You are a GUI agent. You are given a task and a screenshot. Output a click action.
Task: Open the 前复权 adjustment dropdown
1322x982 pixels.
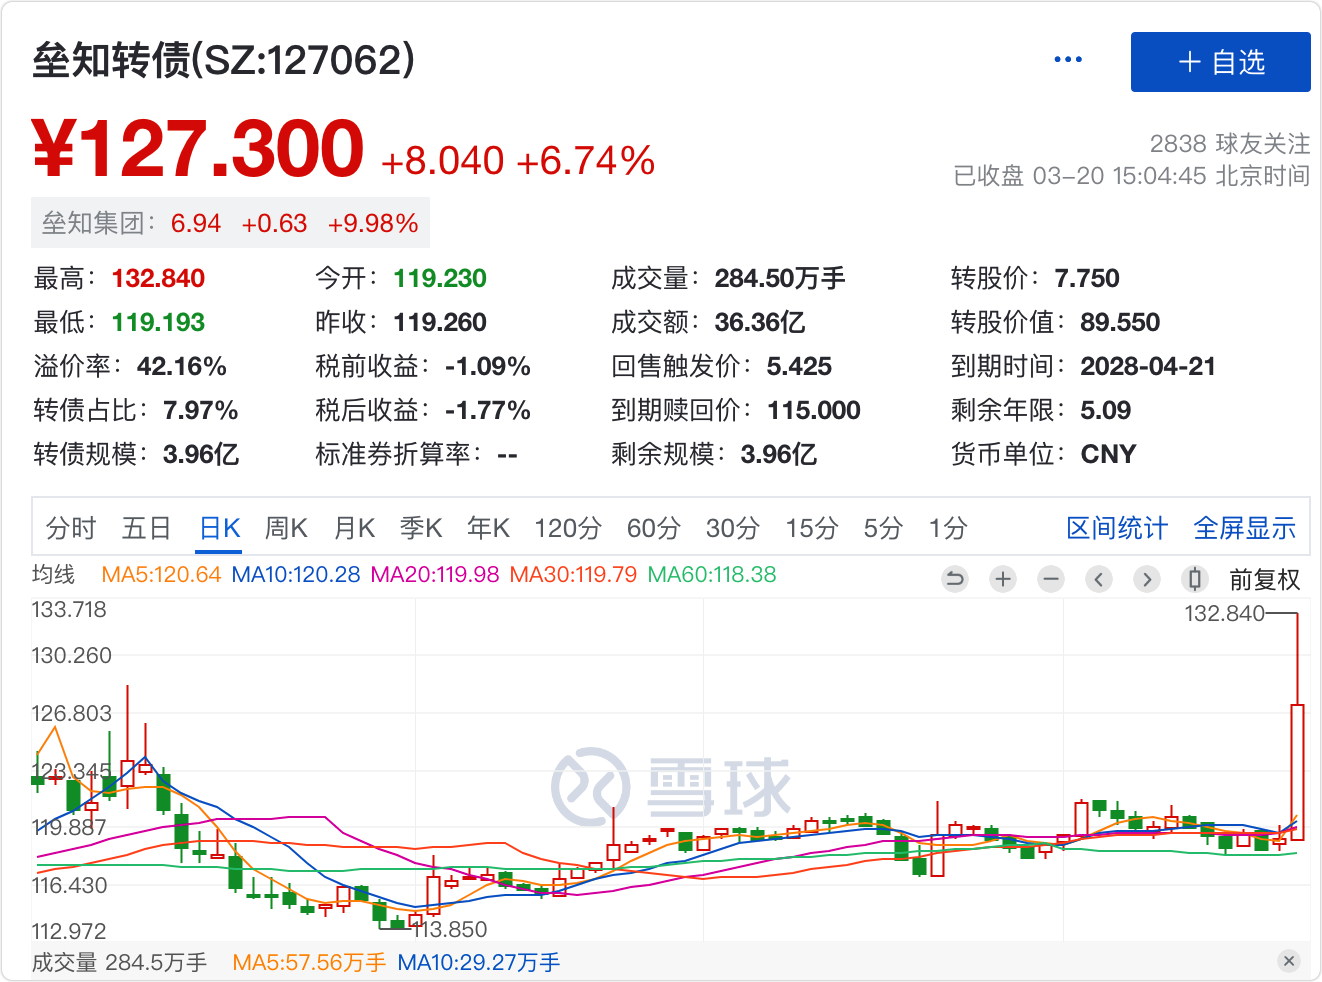pyautogui.click(x=1264, y=580)
